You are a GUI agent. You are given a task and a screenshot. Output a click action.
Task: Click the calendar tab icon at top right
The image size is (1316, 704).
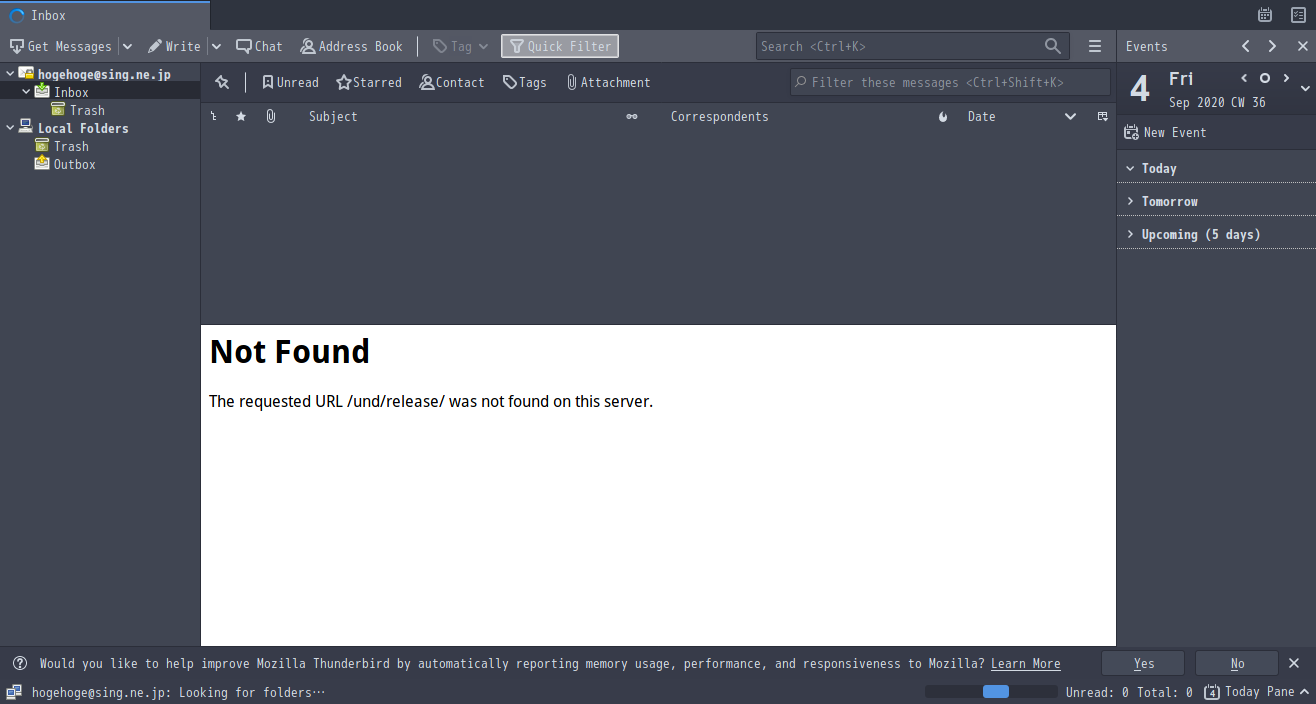point(1265,15)
